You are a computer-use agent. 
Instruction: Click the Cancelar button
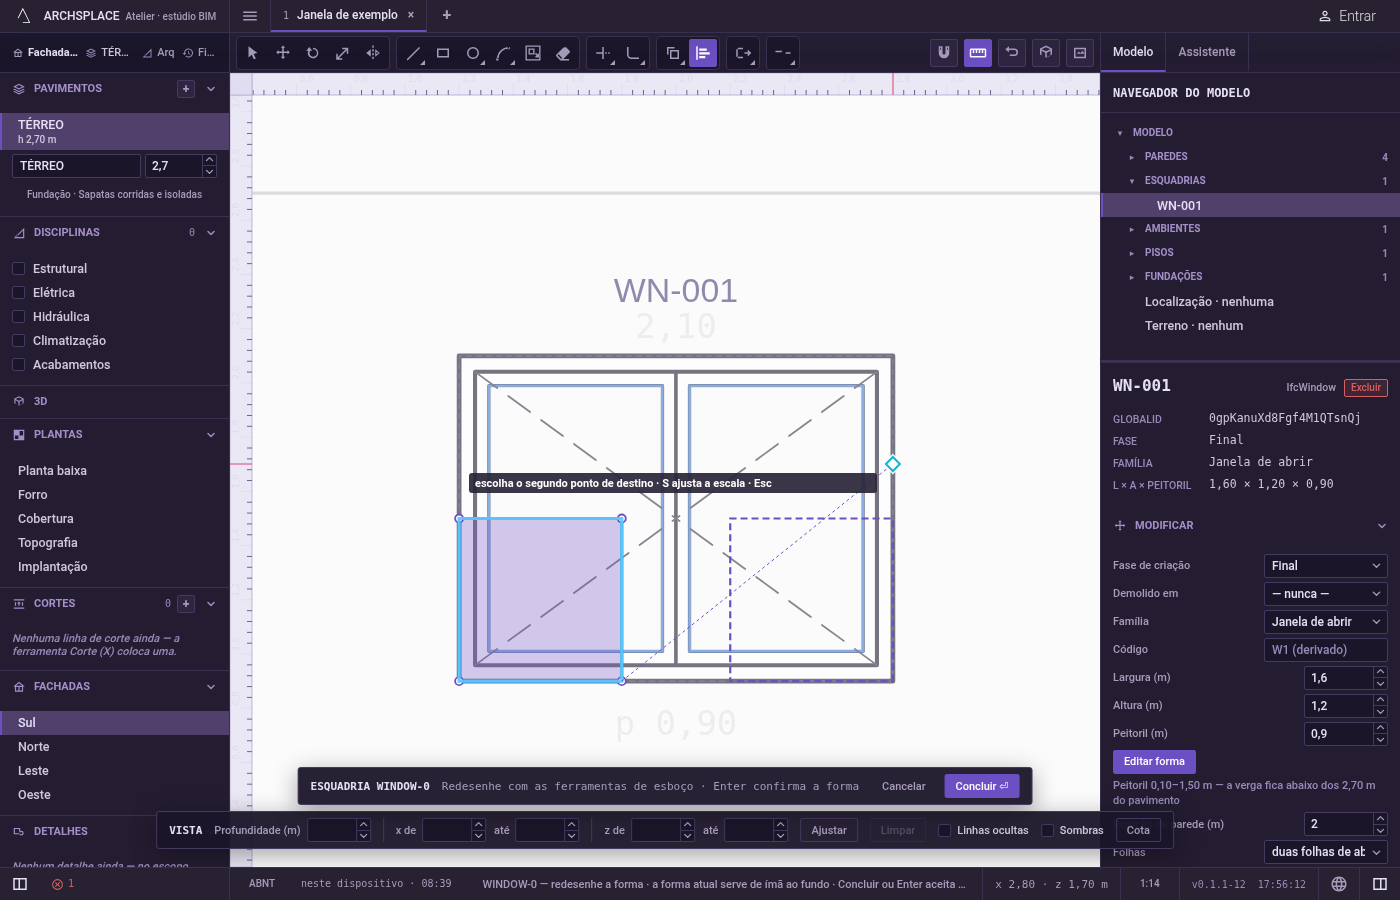[x=903, y=786]
